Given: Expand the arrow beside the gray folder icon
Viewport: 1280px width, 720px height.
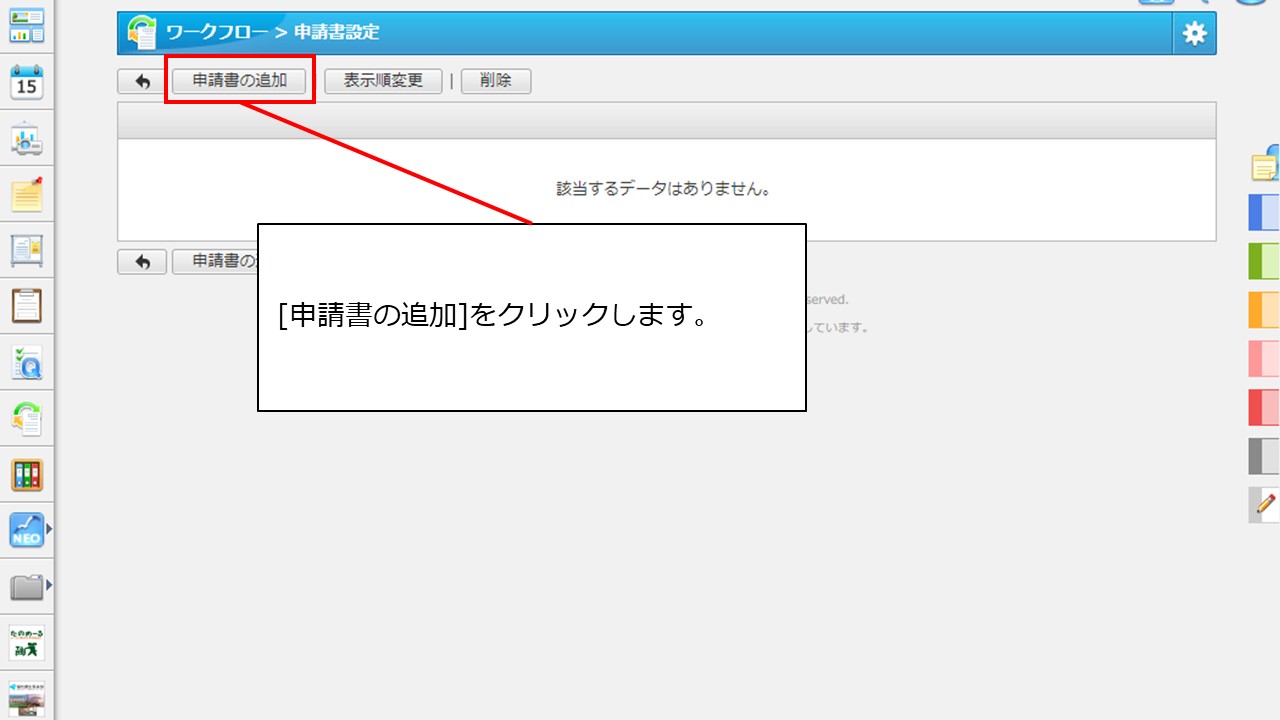Looking at the screenshot, I should tap(48, 585).
